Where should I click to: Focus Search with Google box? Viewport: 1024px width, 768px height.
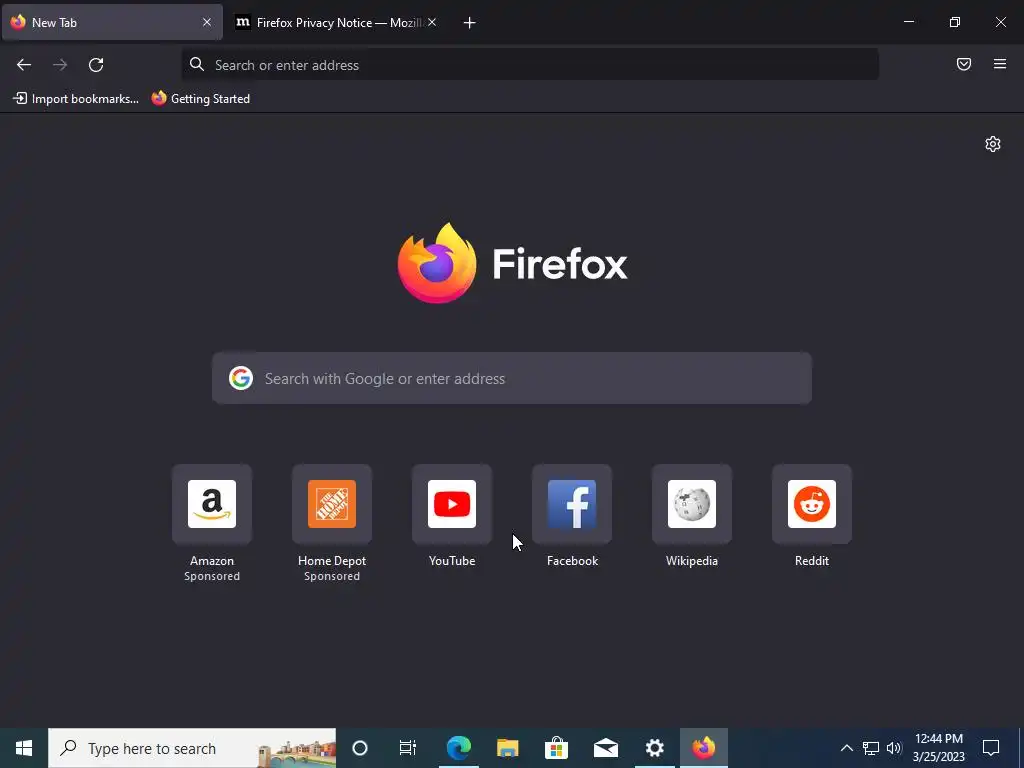[512, 378]
